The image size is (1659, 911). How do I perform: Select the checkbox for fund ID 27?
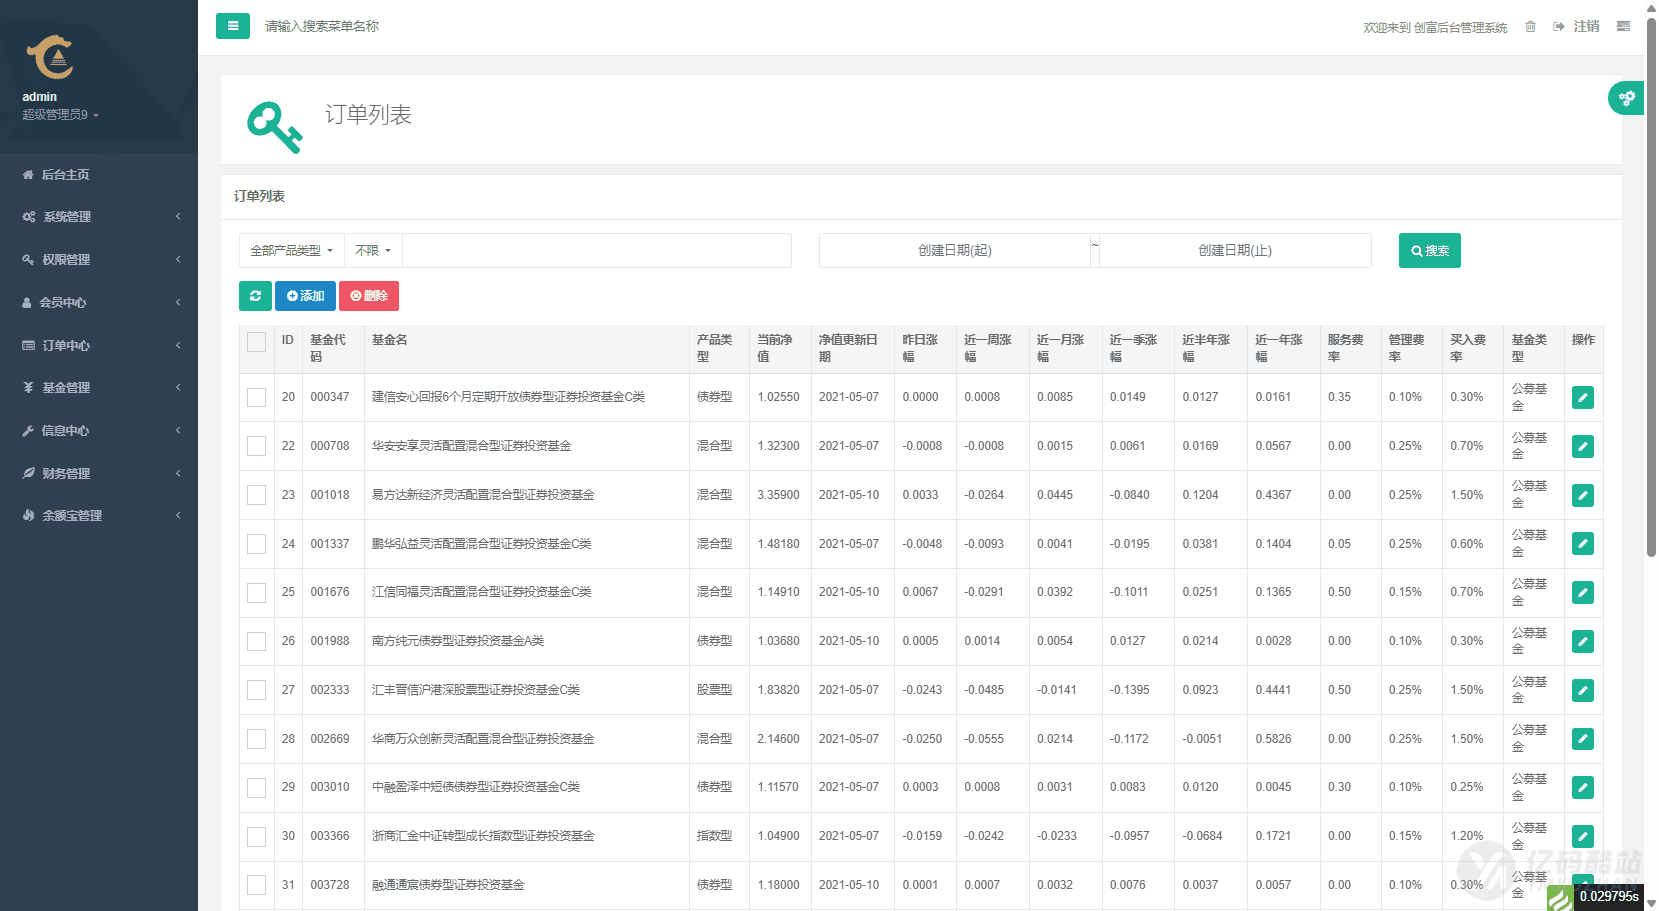(x=256, y=690)
